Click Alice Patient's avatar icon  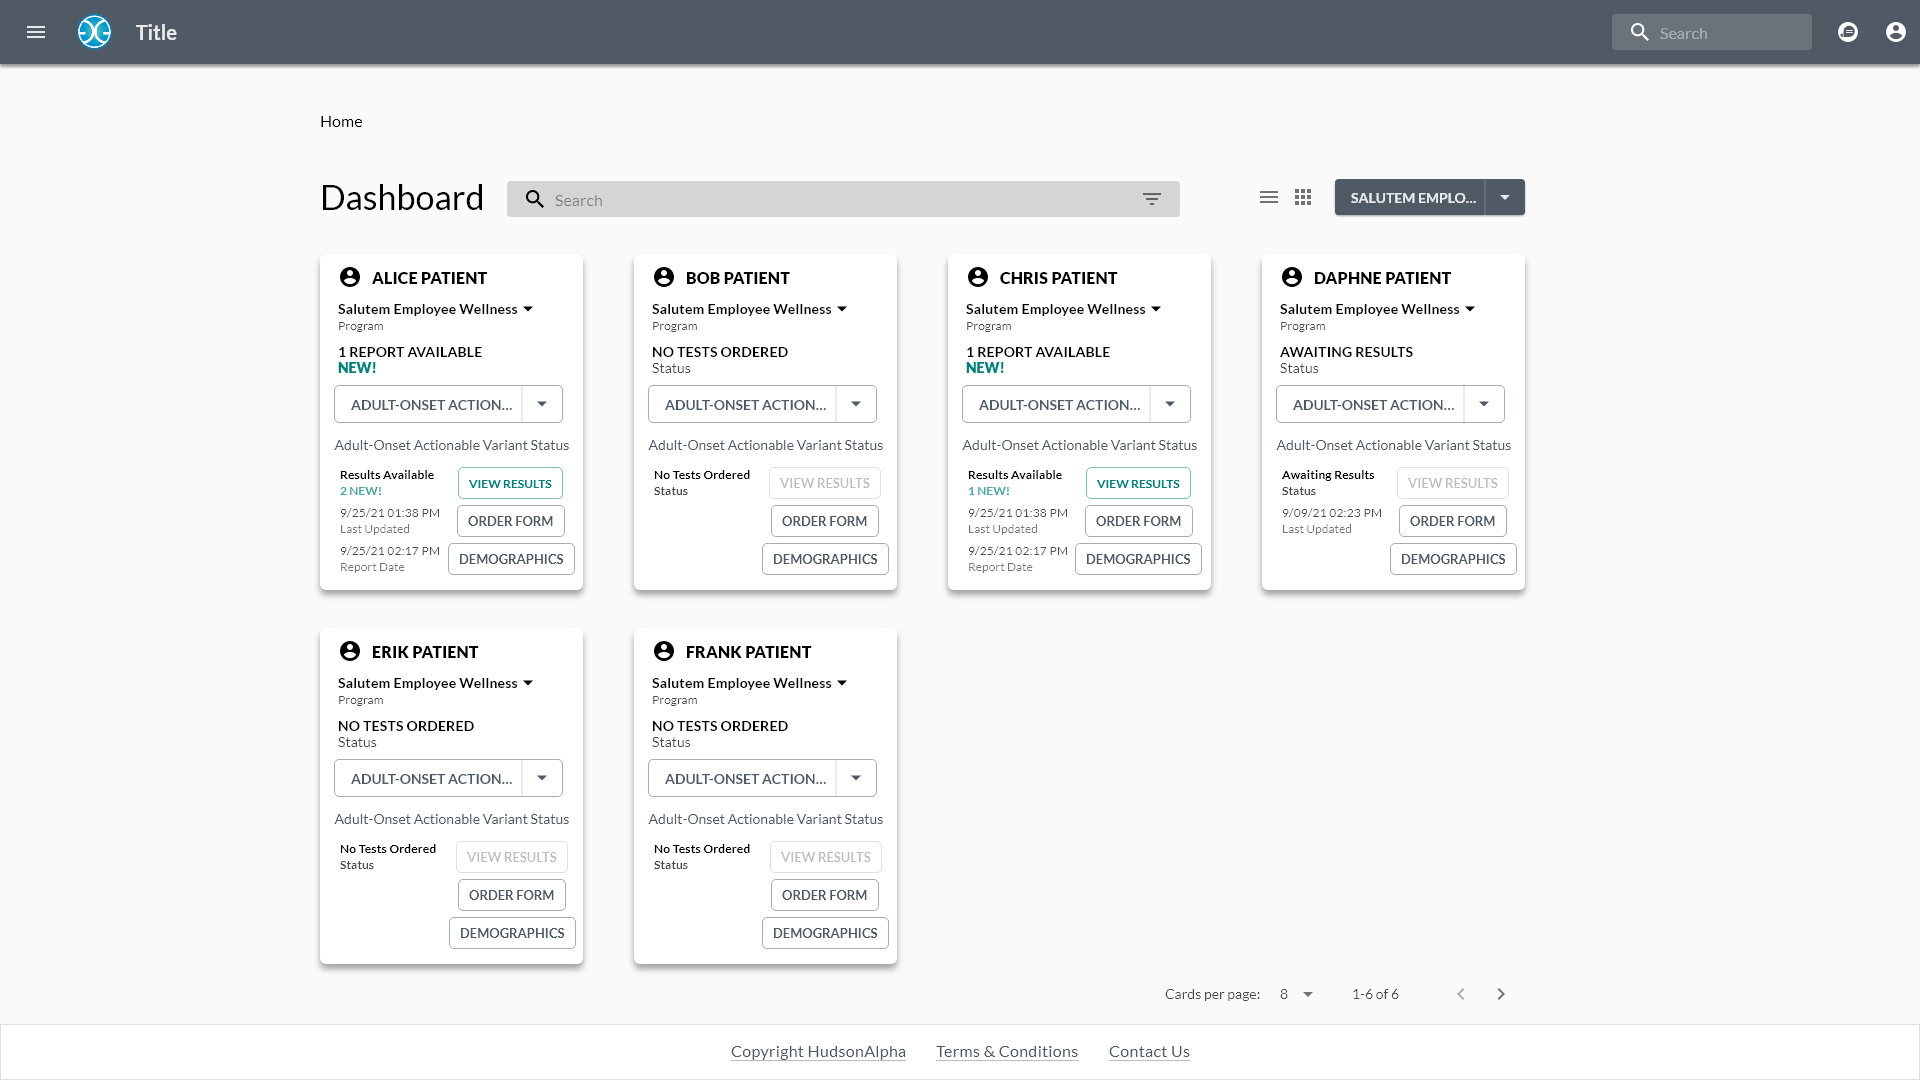[350, 277]
